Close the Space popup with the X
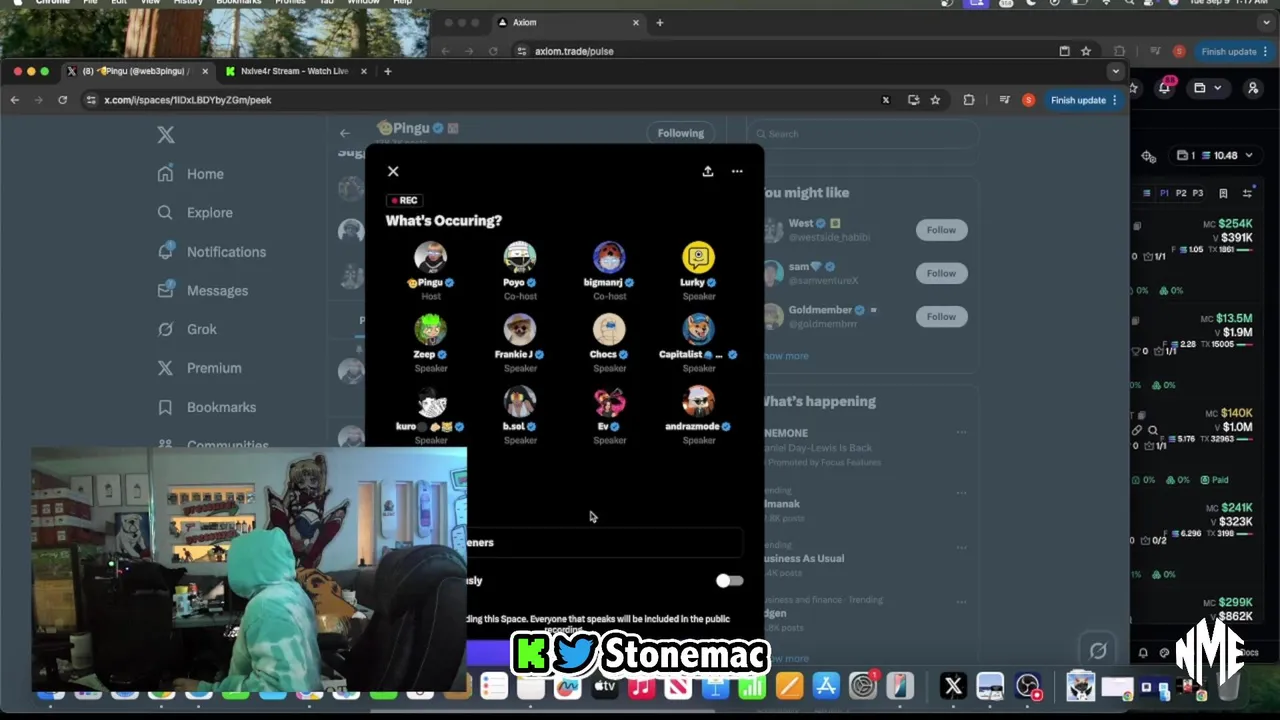Viewport: 1280px width, 720px height. pos(393,171)
